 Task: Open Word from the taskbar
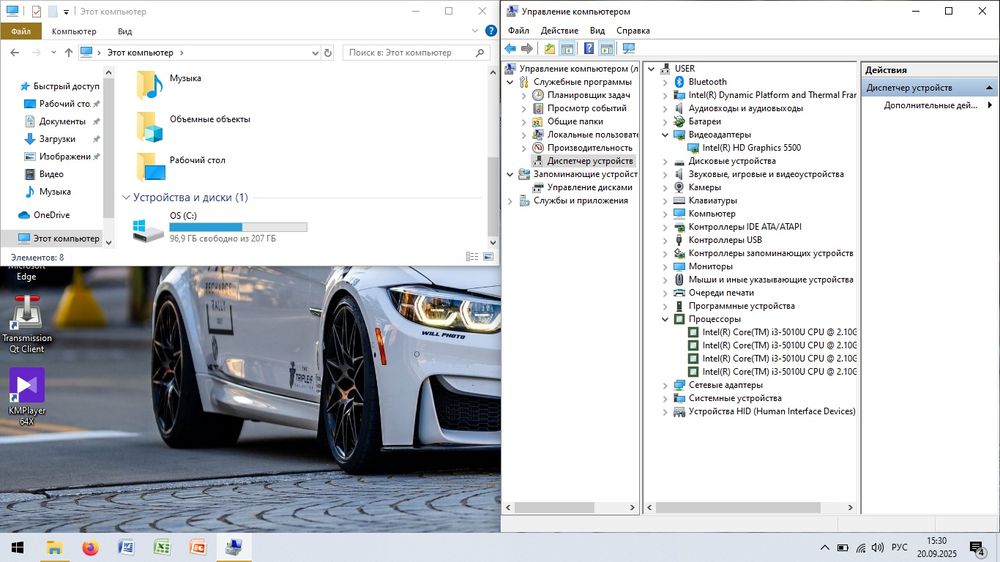point(126,547)
